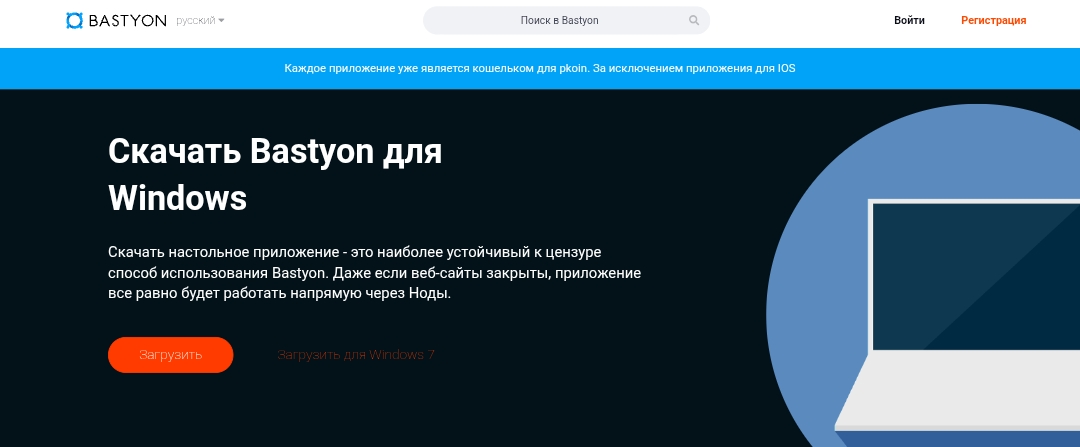The image size is (1080, 447).
Task: Click the laptop screen illustration
Action: pyautogui.click(x=975, y=275)
